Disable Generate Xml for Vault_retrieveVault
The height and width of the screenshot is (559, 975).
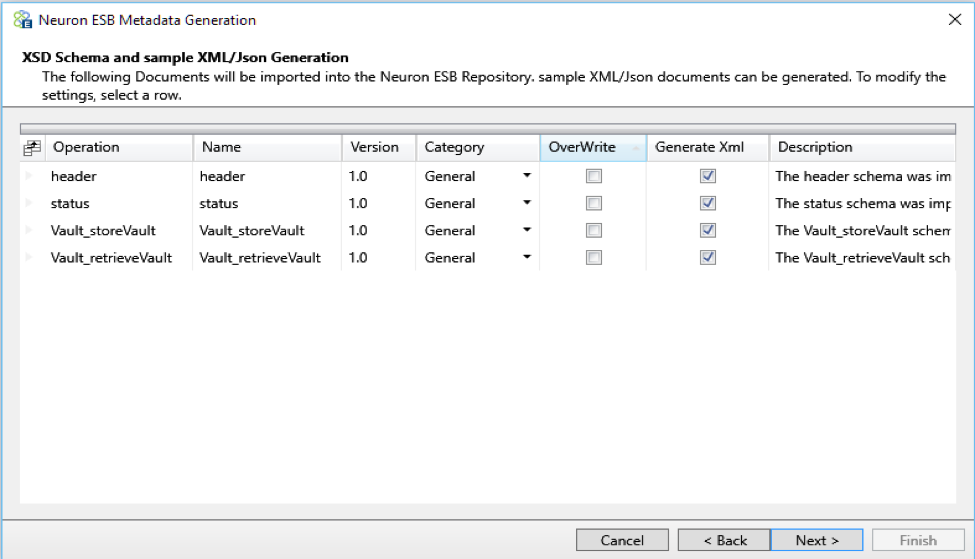click(708, 257)
